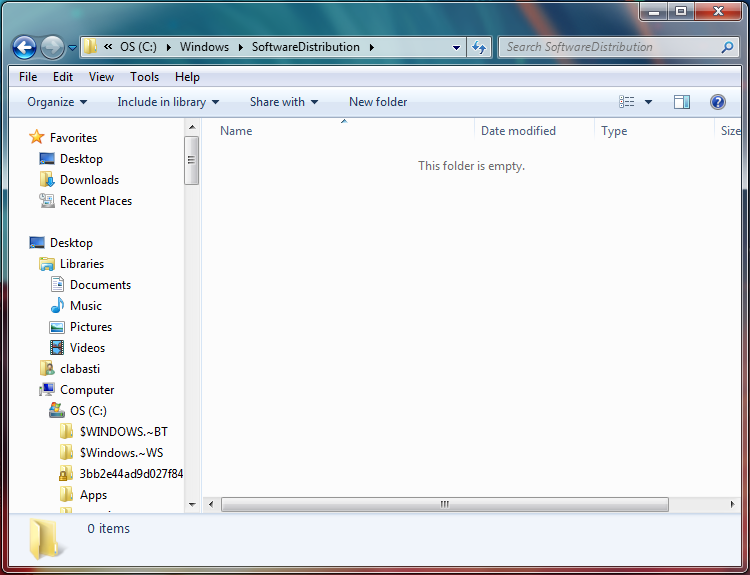This screenshot has height=575, width=750.
Task: Click the Forward navigation arrow
Action: 52,47
